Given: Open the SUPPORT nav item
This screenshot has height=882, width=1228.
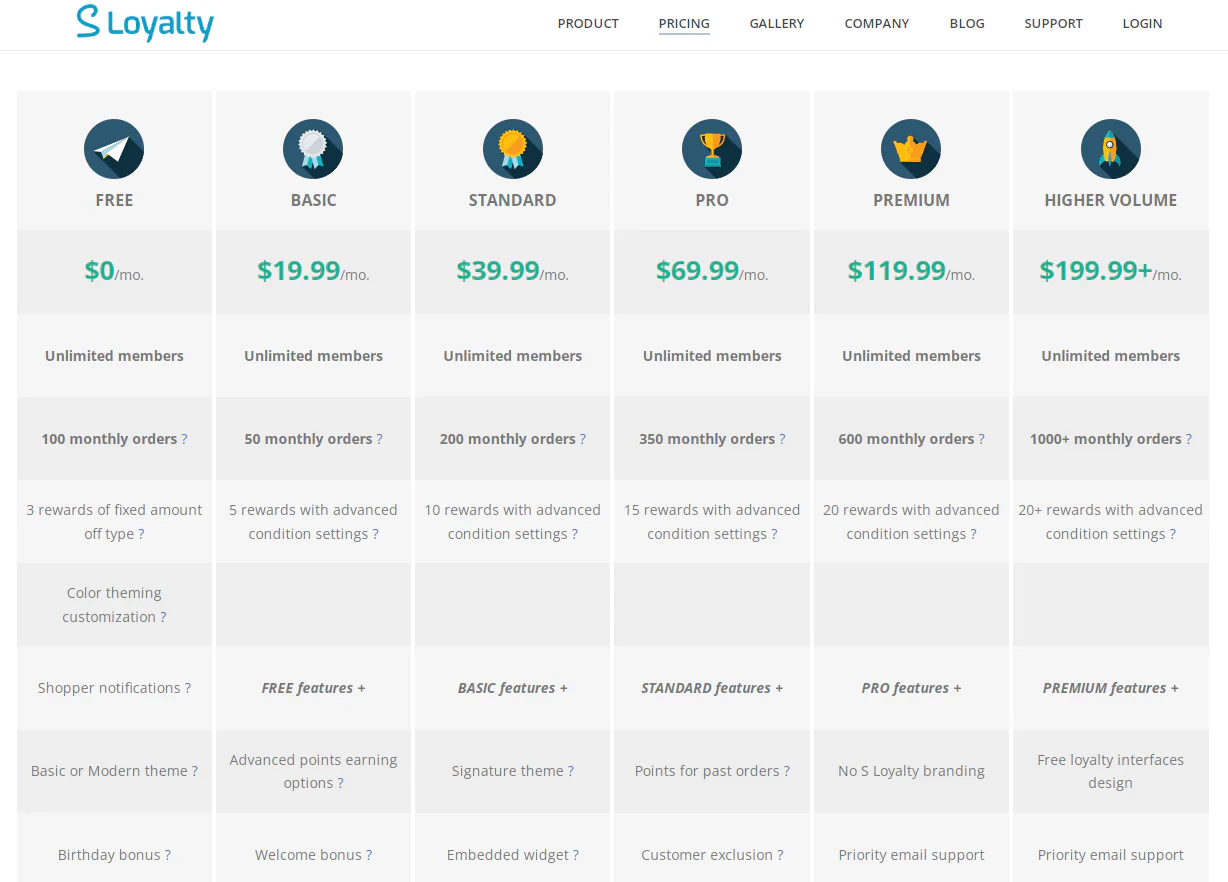Looking at the screenshot, I should (x=1053, y=23).
